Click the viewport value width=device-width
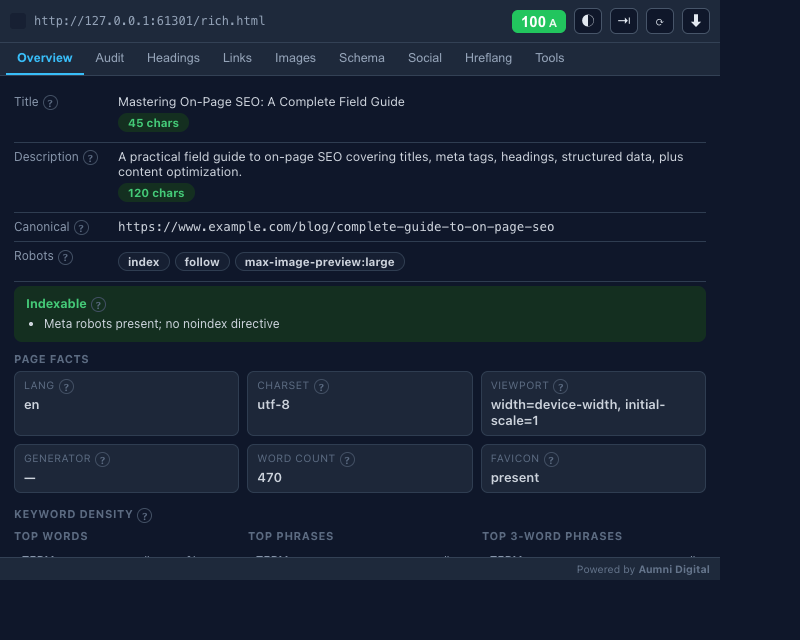This screenshot has width=800, height=640. click(x=578, y=412)
